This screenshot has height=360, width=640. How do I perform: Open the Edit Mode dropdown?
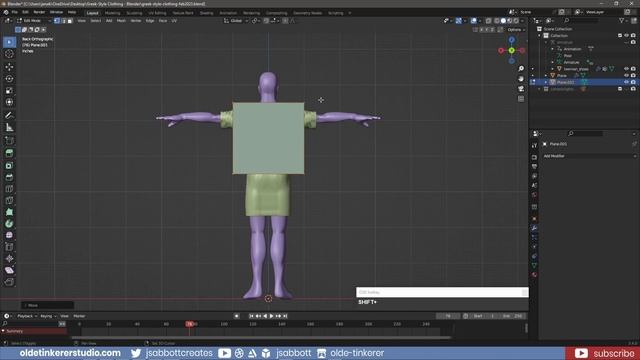[34, 21]
